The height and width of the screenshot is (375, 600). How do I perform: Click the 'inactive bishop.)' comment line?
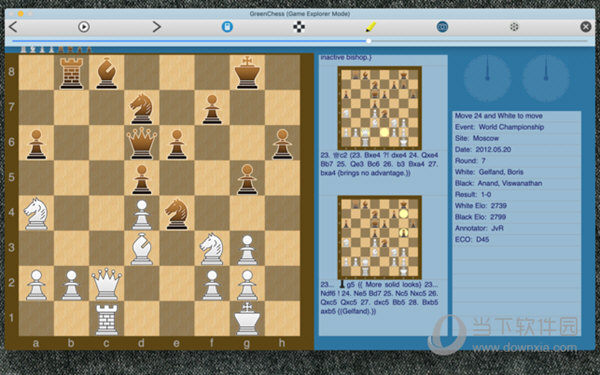coord(346,57)
